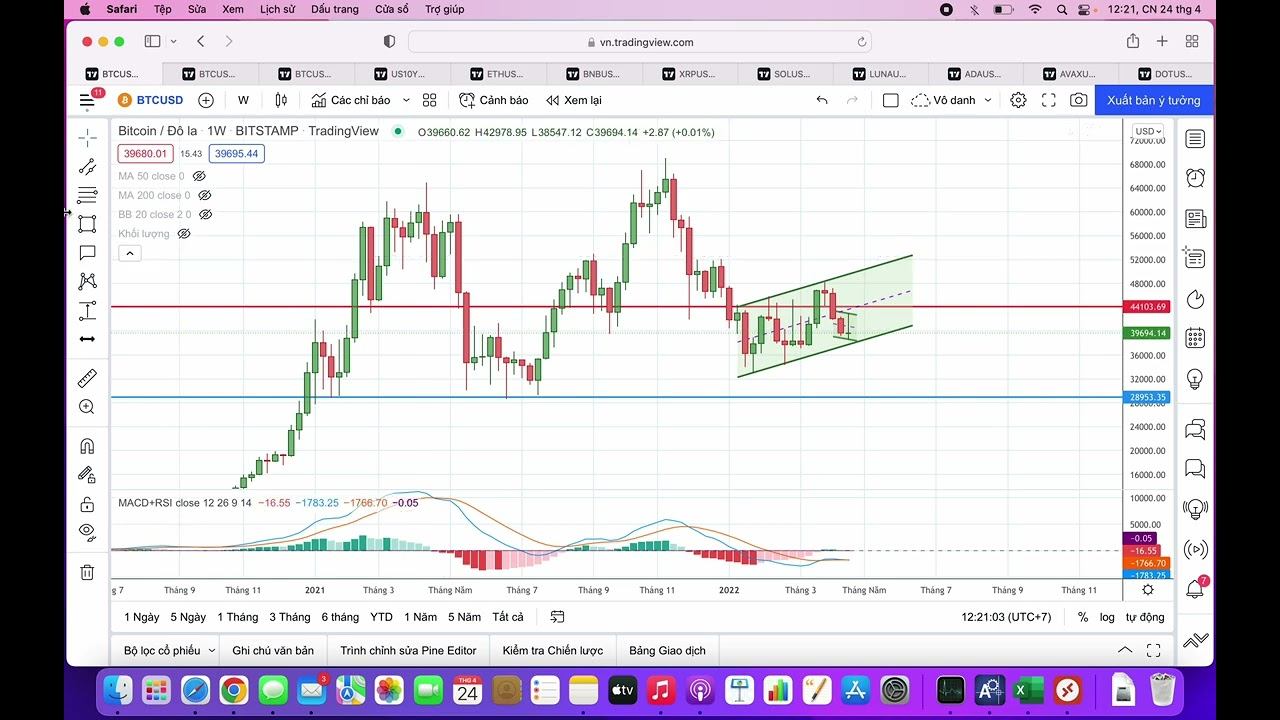Open the notifications bell panel
Screen dimensions: 1280x720
(x=1195, y=589)
